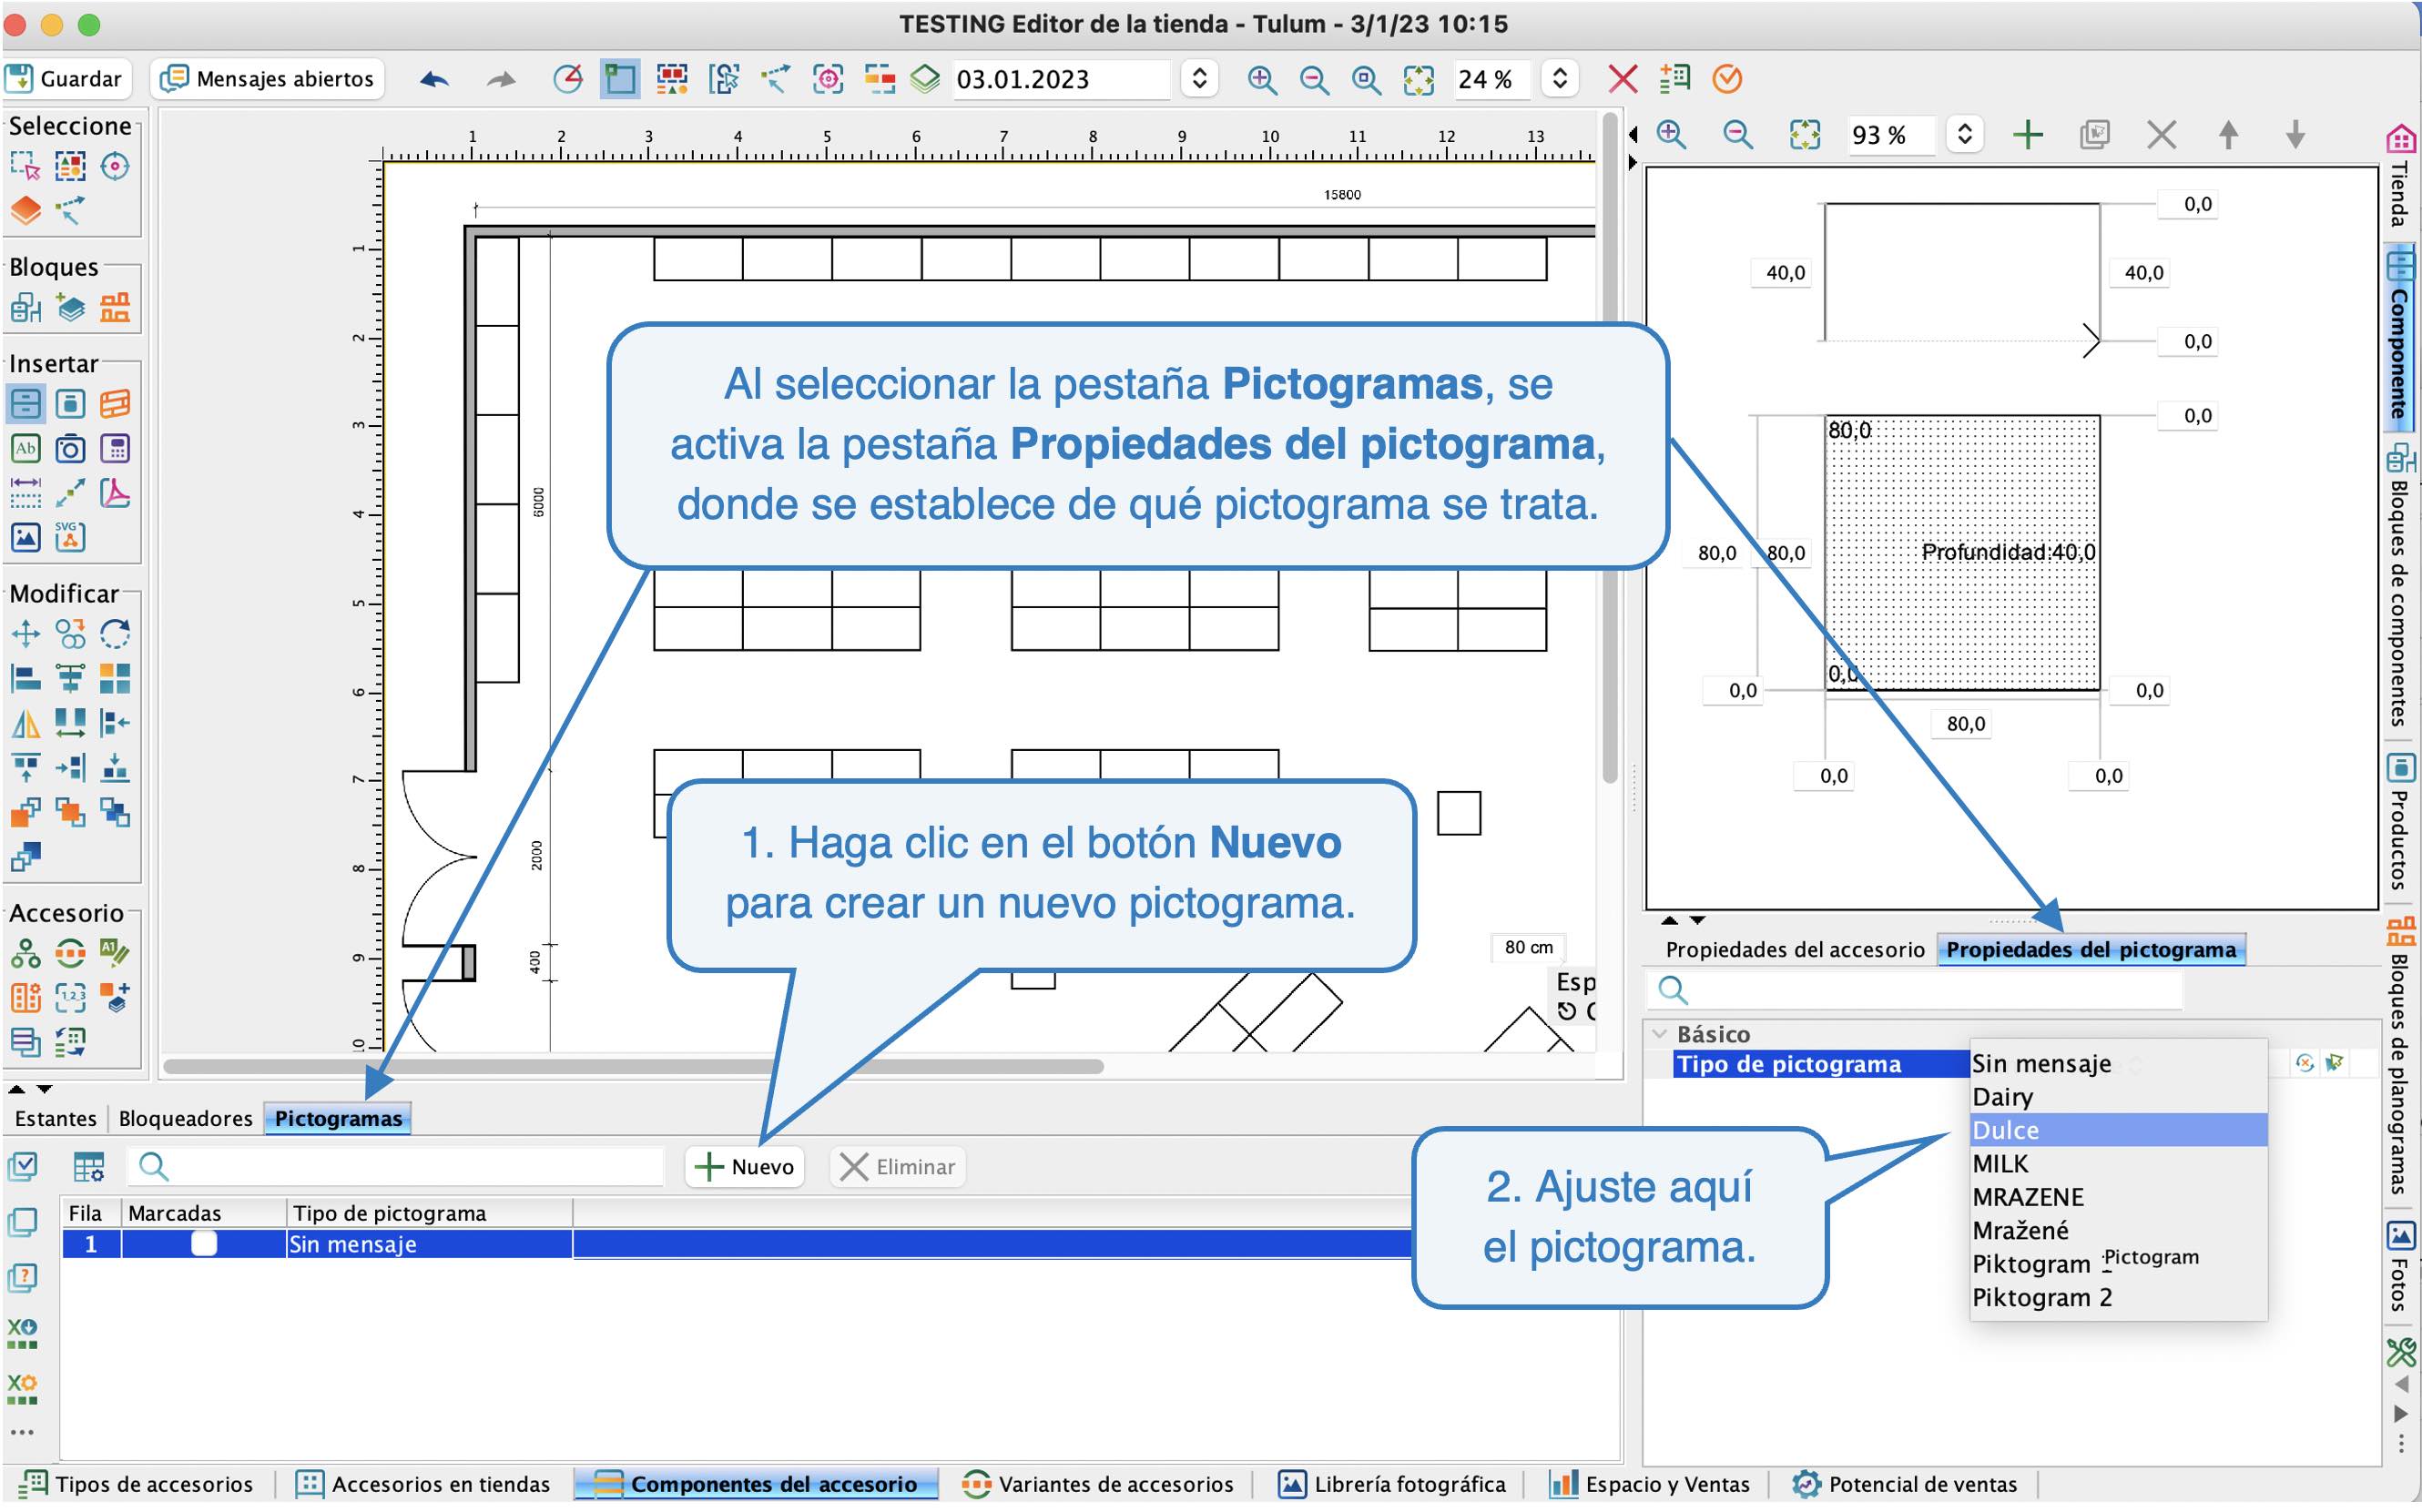The height and width of the screenshot is (1512, 2422).
Task: Switch to the Bloqueadores tab
Action: point(185,1119)
